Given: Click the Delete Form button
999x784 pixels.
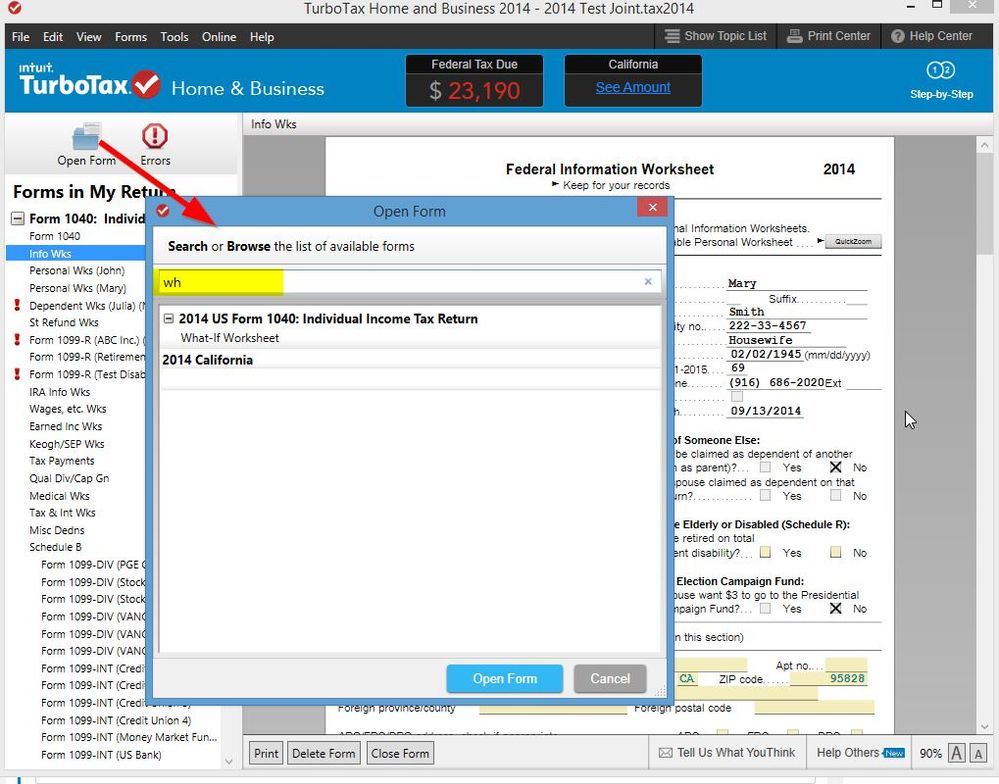Looking at the screenshot, I should coord(324,753).
